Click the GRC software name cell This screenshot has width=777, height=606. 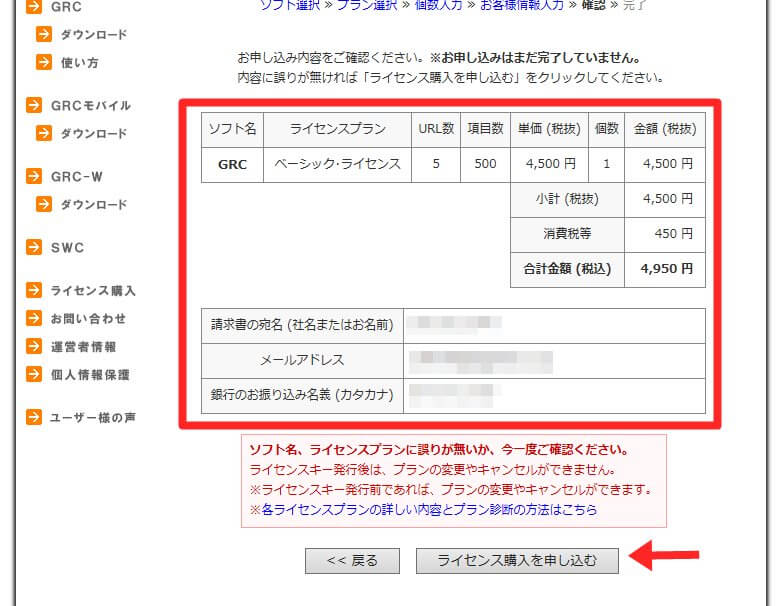pyautogui.click(x=232, y=165)
